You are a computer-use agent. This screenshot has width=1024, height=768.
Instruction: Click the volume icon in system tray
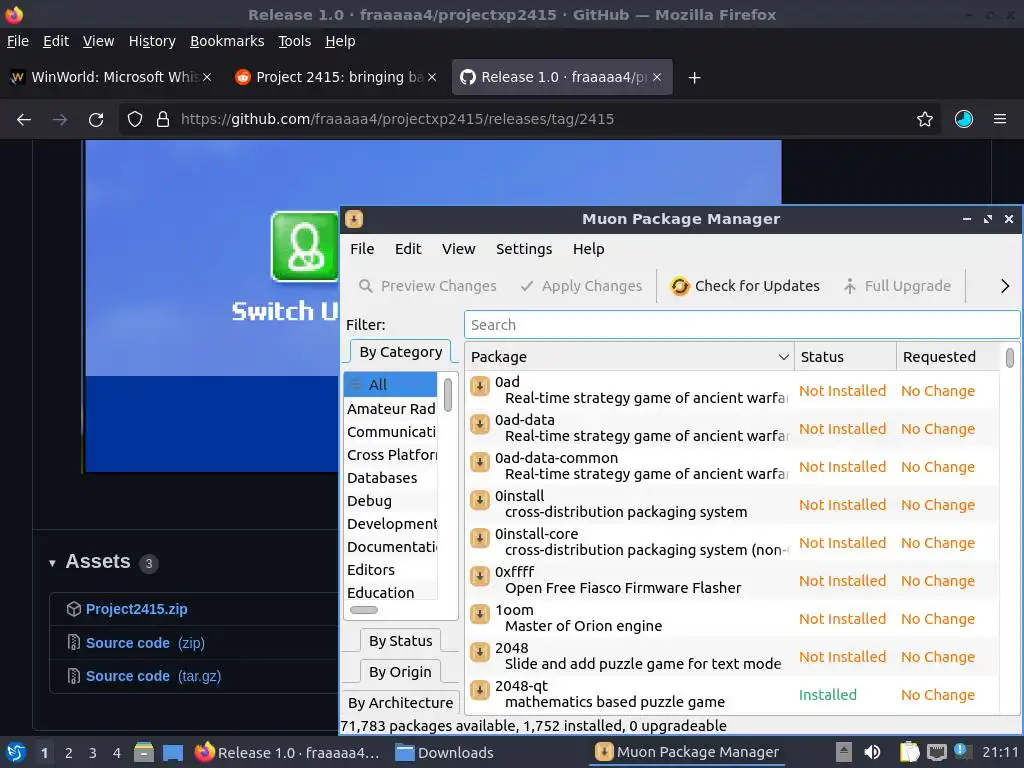(x=872, y=752)
